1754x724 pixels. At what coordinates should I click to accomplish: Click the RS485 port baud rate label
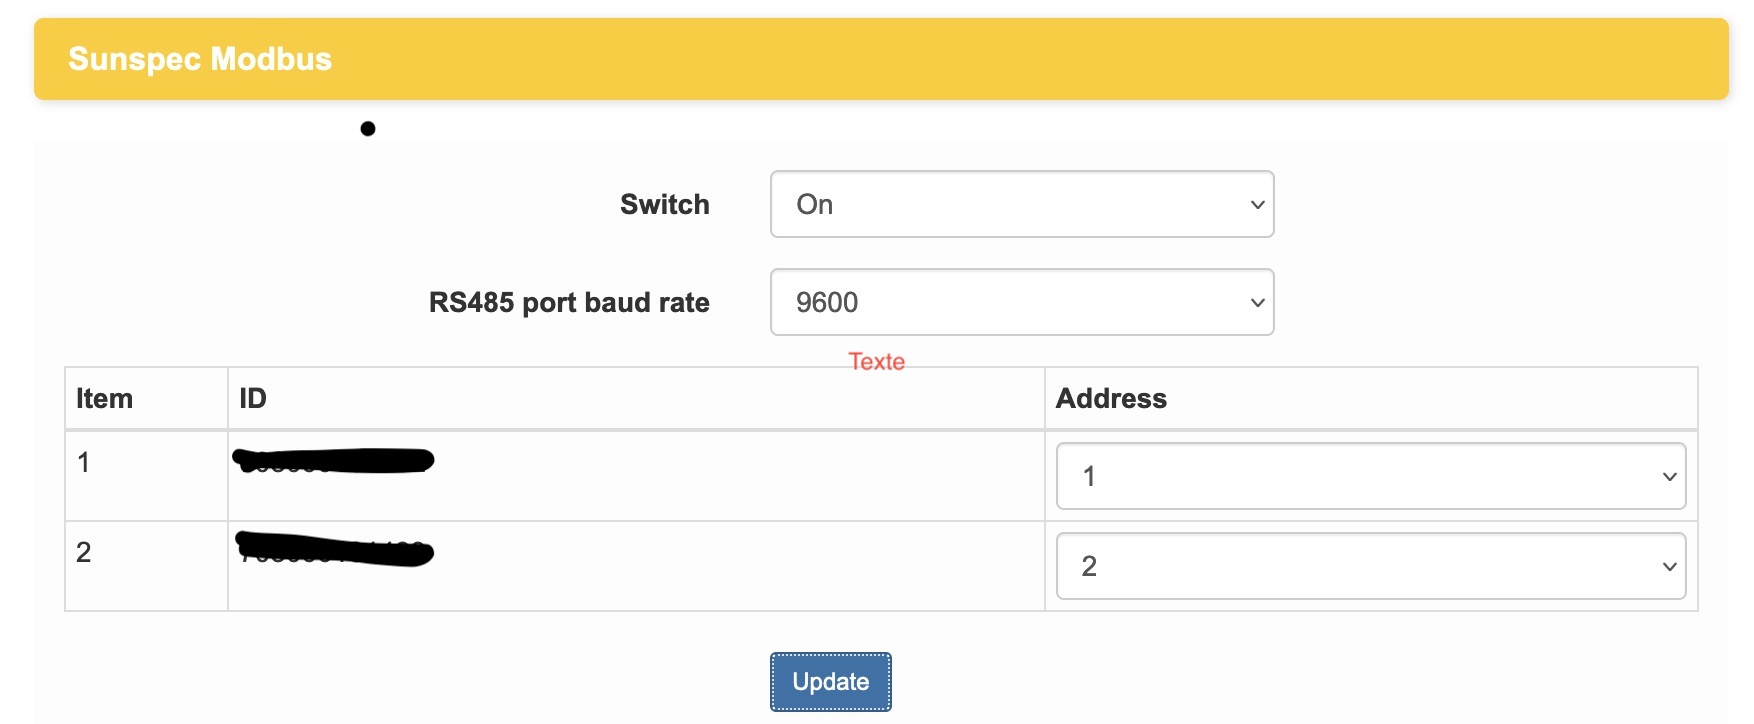coord(569,302)
